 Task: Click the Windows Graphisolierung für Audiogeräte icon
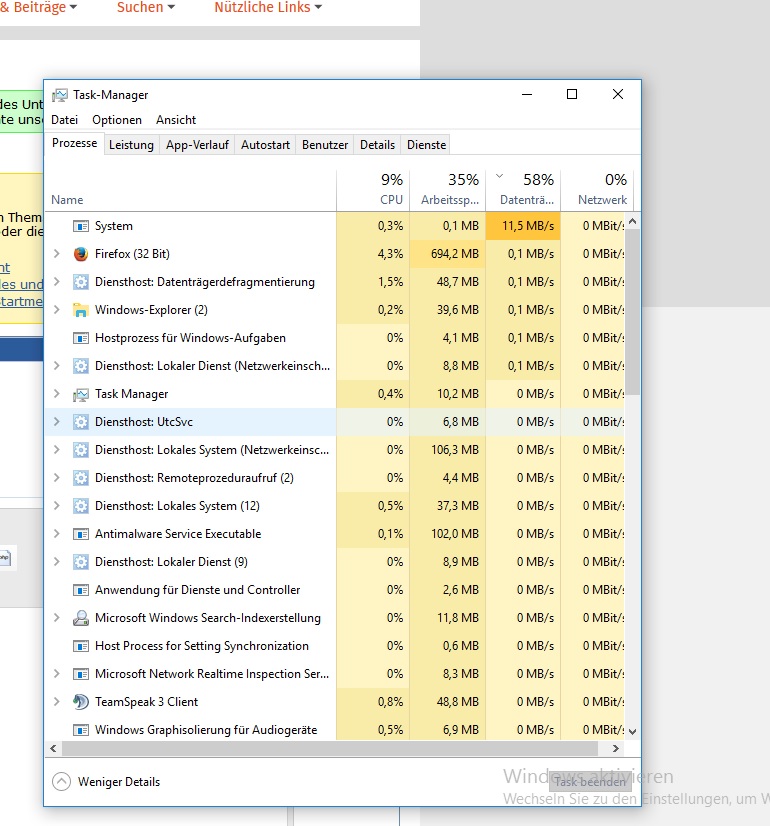click(81, 730)
